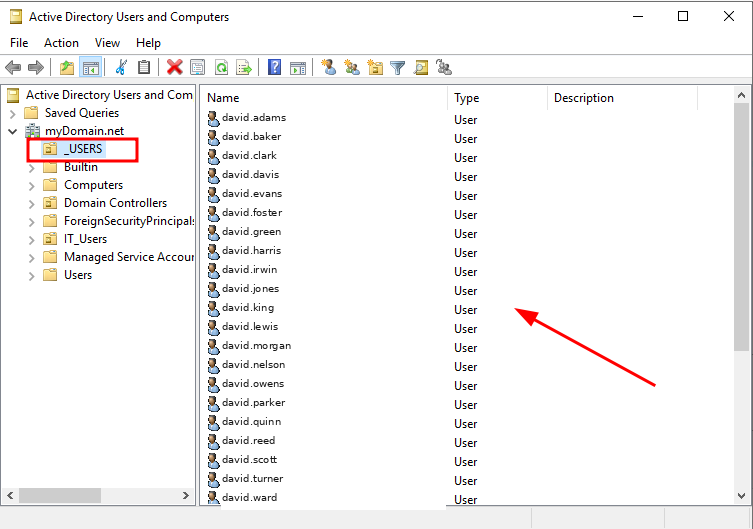
Task: Click the Filter funnel icon
Action: click(x=398, y=68)
